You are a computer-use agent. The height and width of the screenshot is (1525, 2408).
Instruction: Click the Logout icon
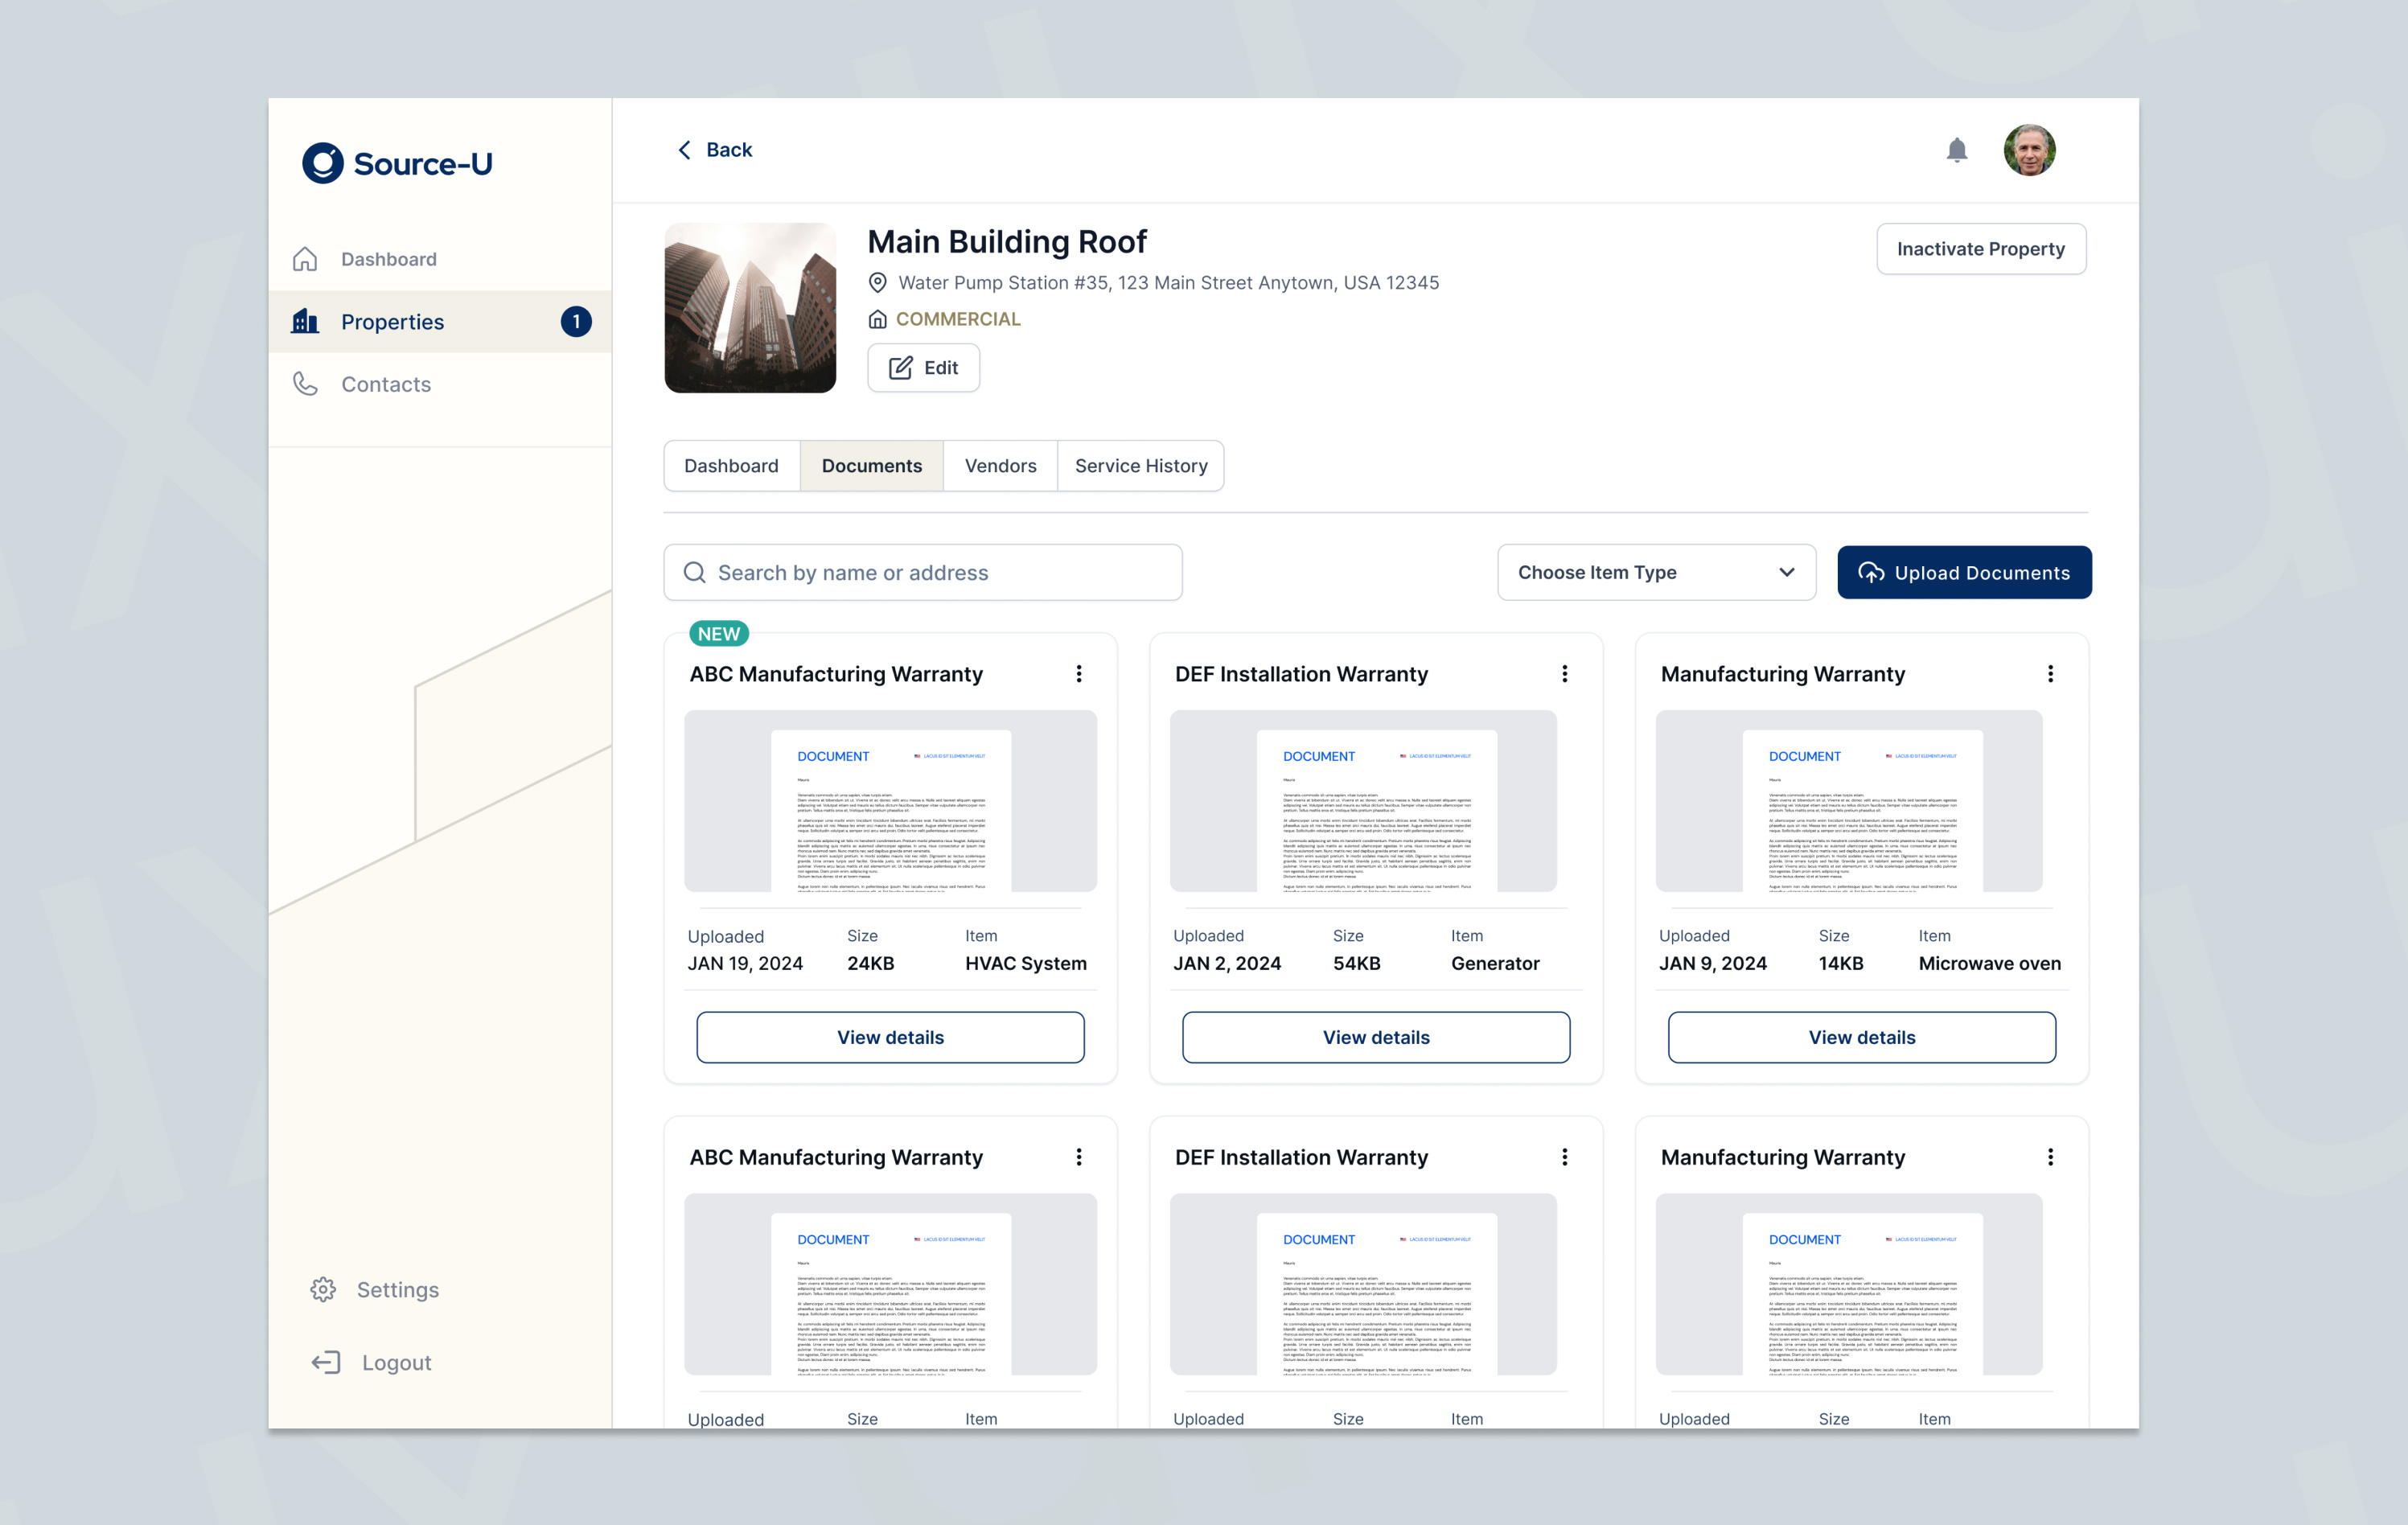325,1361
